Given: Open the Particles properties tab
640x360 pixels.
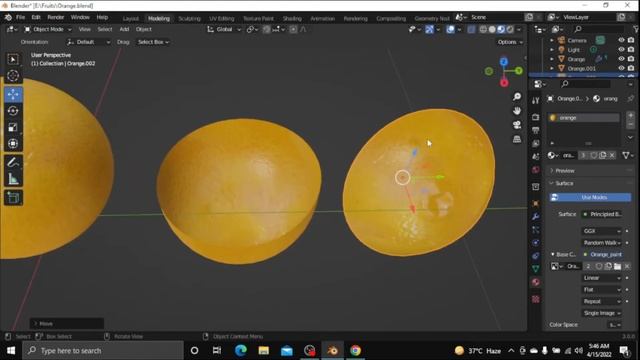Looking at the screenshot, I should [x=536, y=230].
